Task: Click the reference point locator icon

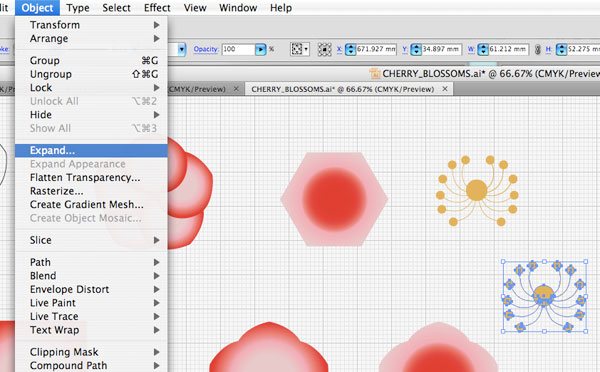Action: click(324, 50)
